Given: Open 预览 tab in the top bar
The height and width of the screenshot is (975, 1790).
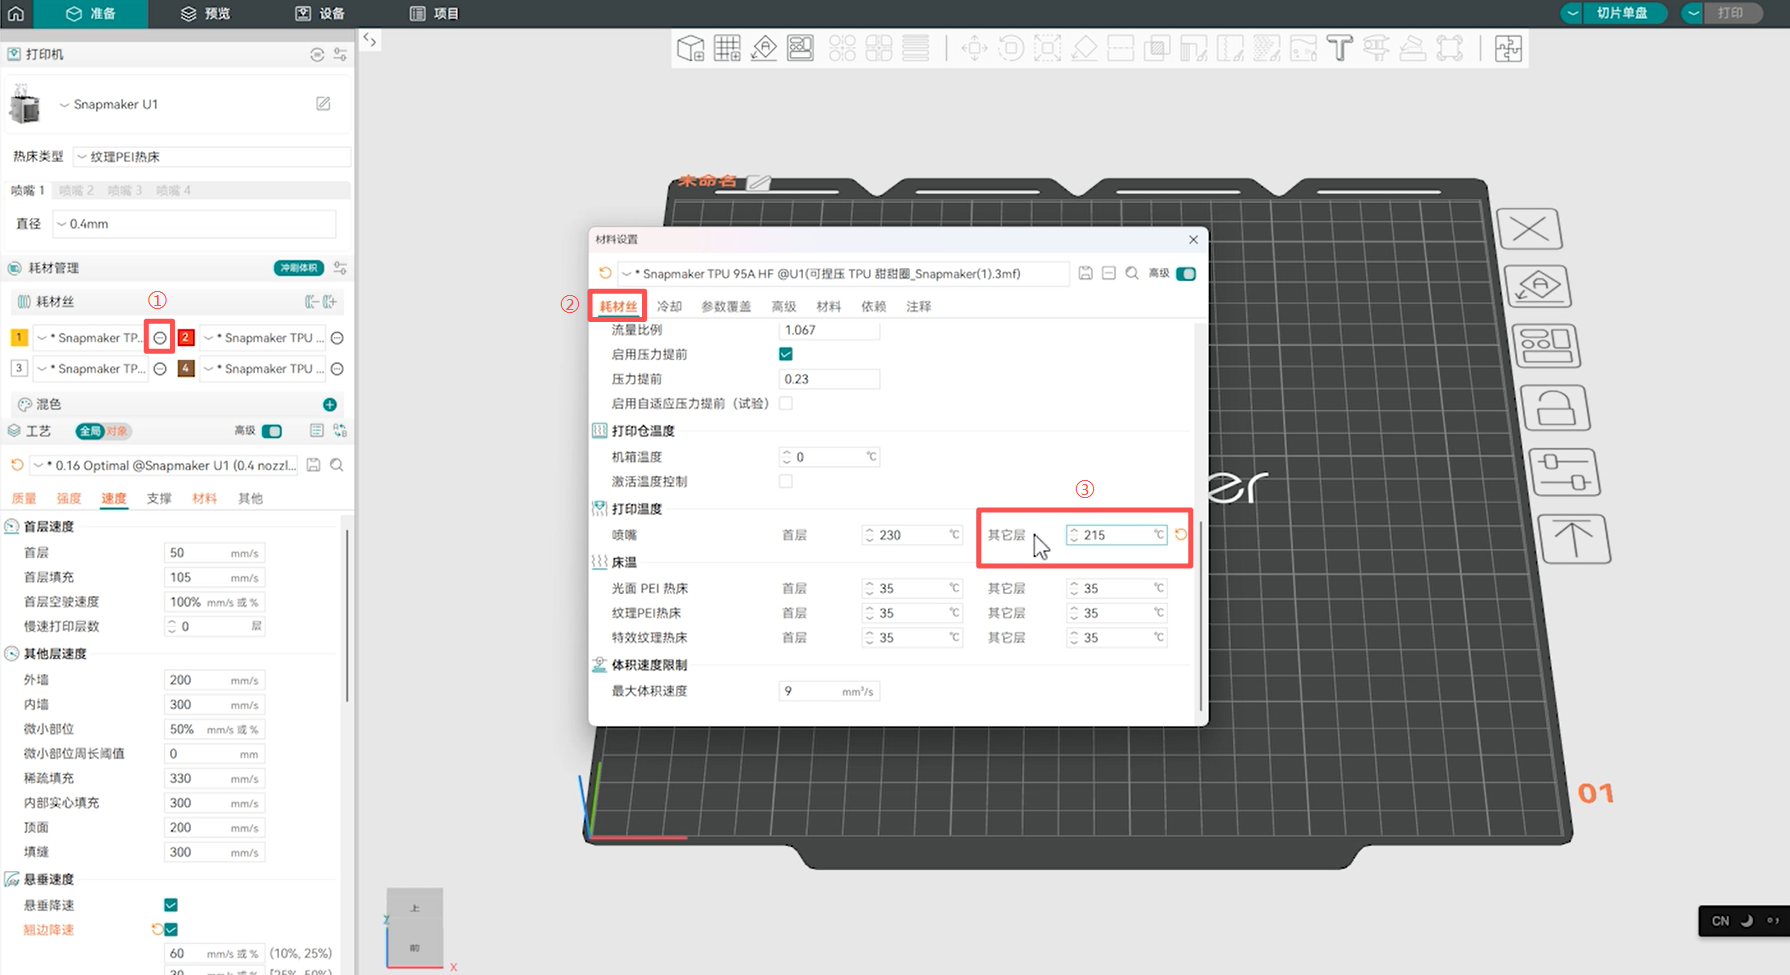Looking at the screenshot, I should [x=205, y=13].
